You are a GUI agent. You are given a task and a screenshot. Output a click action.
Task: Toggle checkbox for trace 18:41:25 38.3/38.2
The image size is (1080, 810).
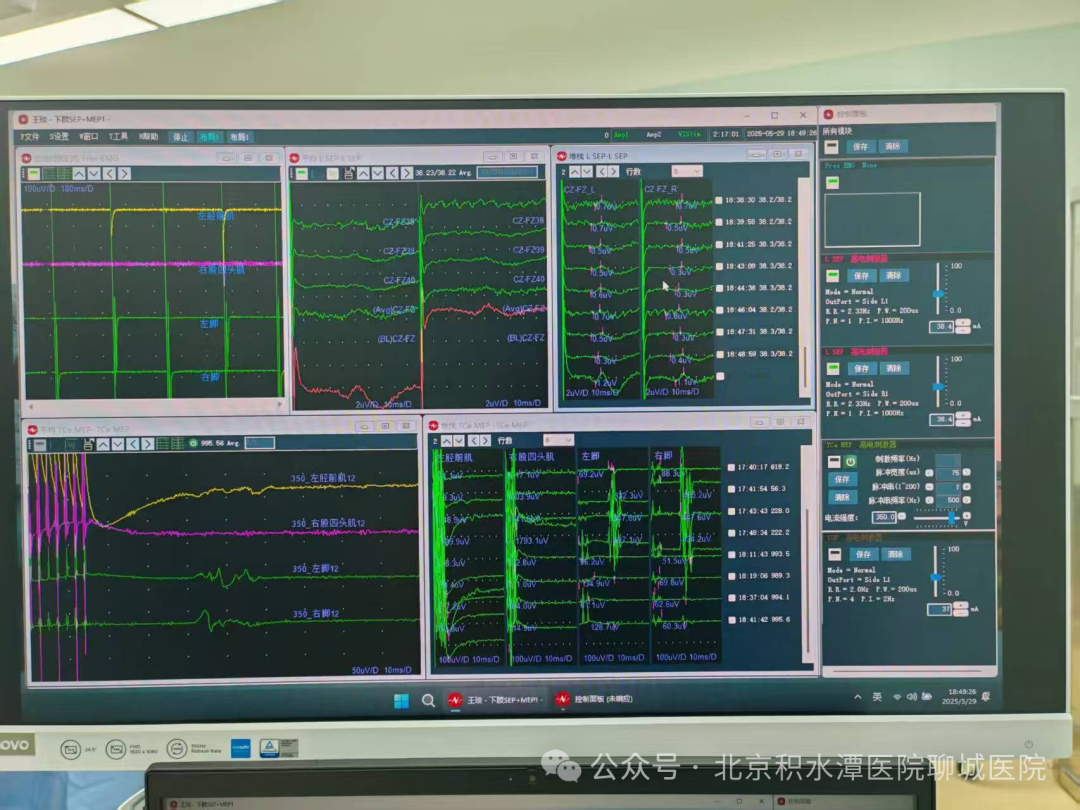coord(719,244)
